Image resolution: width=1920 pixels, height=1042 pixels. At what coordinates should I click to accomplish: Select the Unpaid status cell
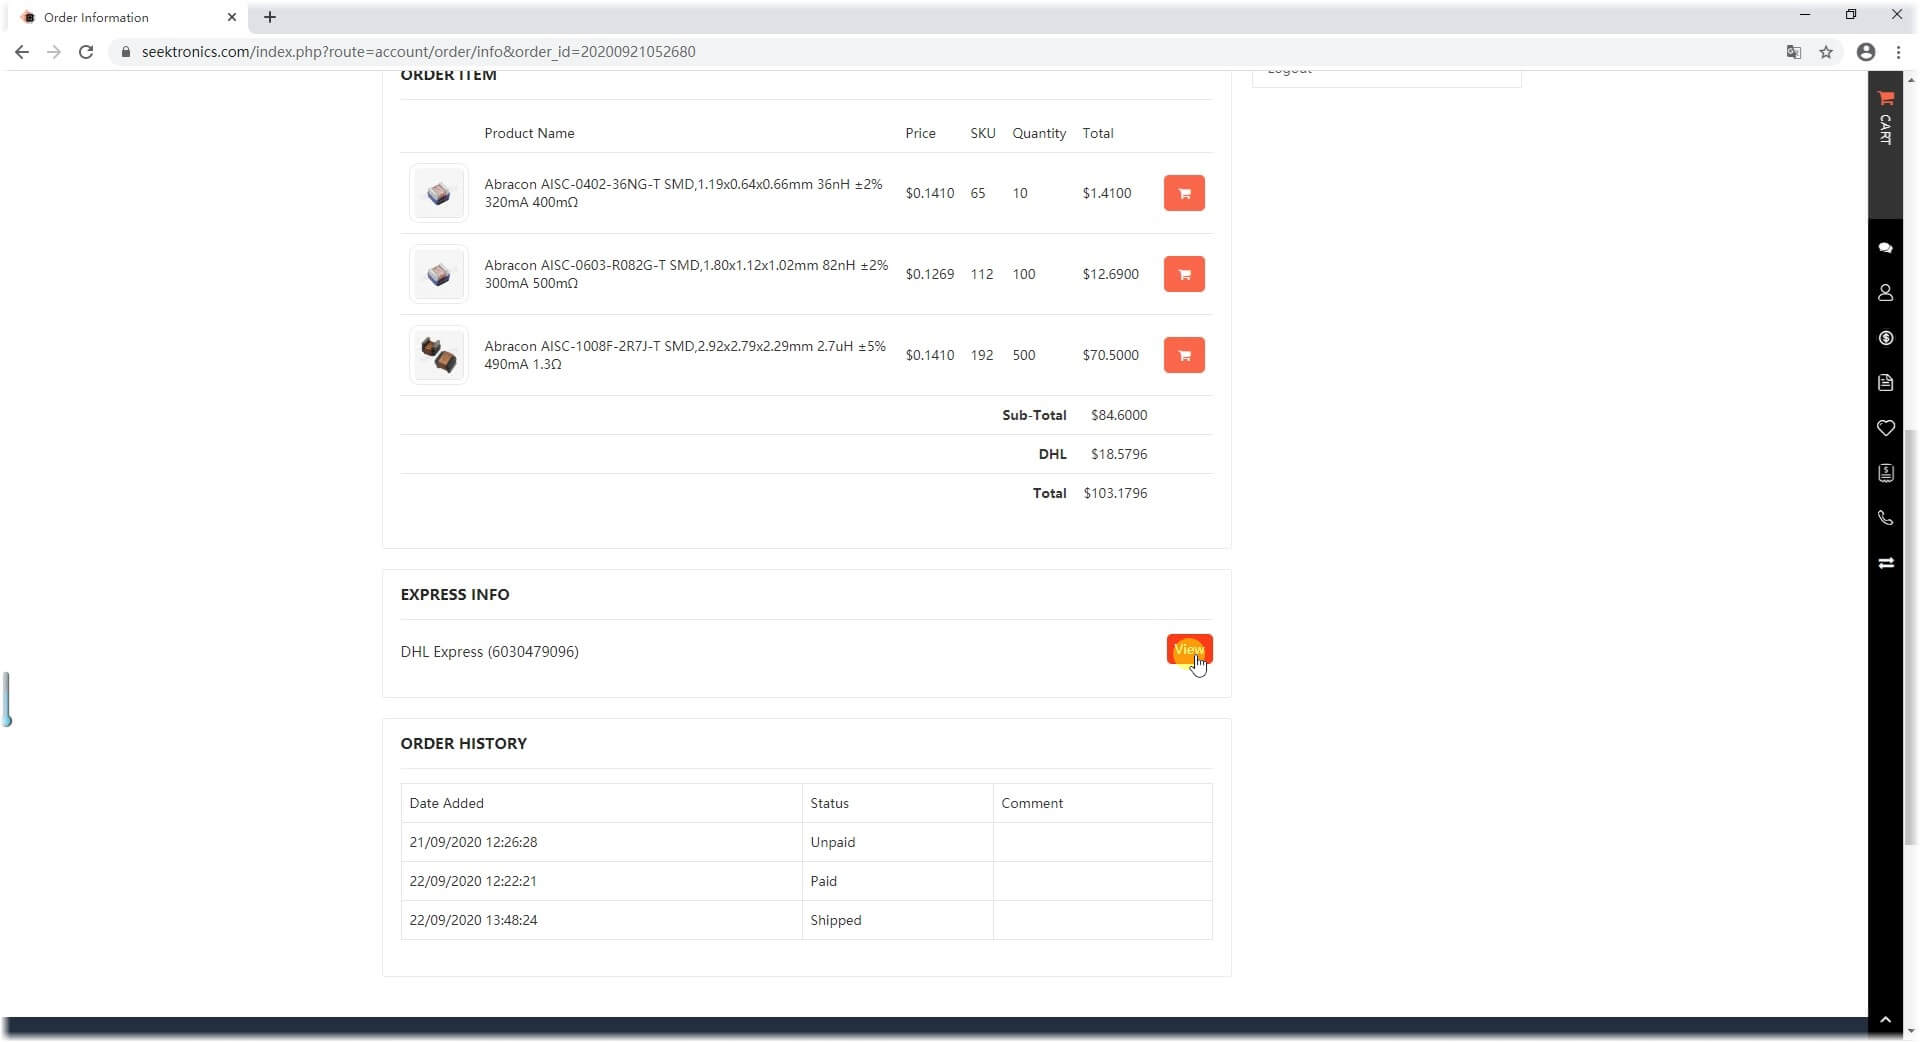(x=897, y=842)
